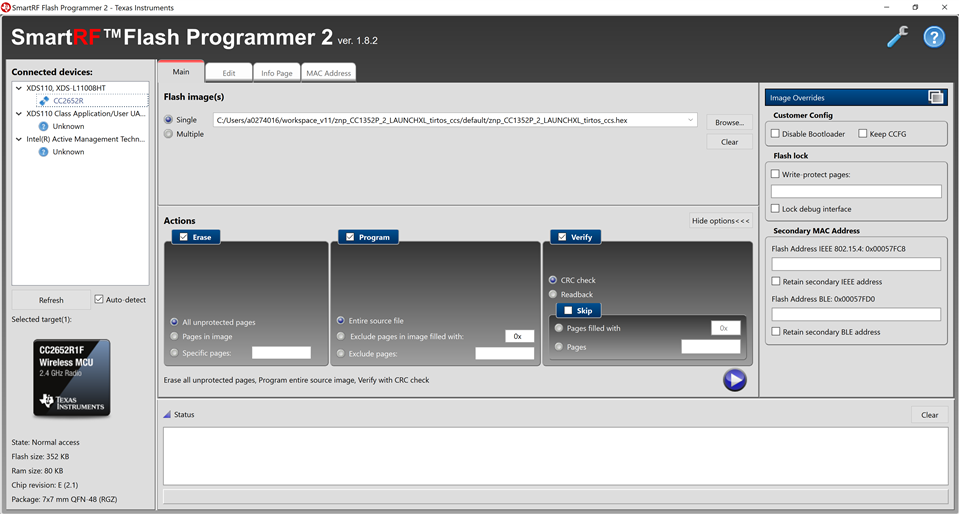Viewport: 959px width, 514px height.
Task: Toggle Auto-detect checkbox
Action: pyautogui.click(x=99, y=300)
